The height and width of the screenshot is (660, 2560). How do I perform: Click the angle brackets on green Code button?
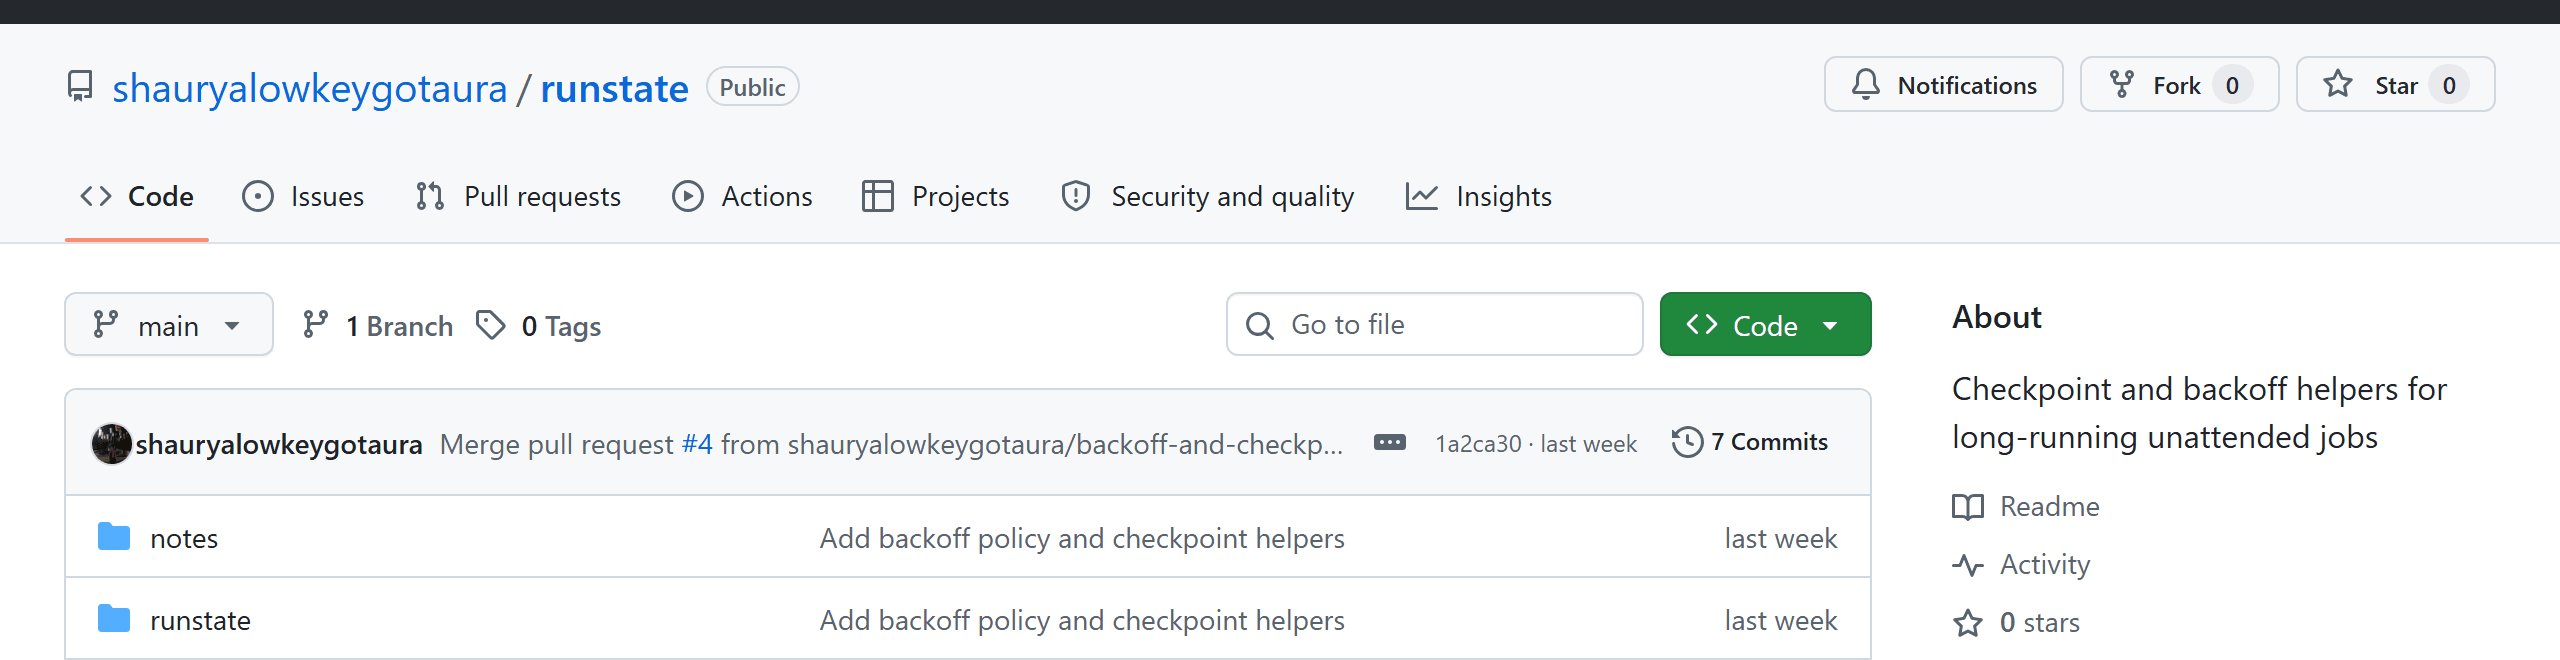(x=1702, y=324)
